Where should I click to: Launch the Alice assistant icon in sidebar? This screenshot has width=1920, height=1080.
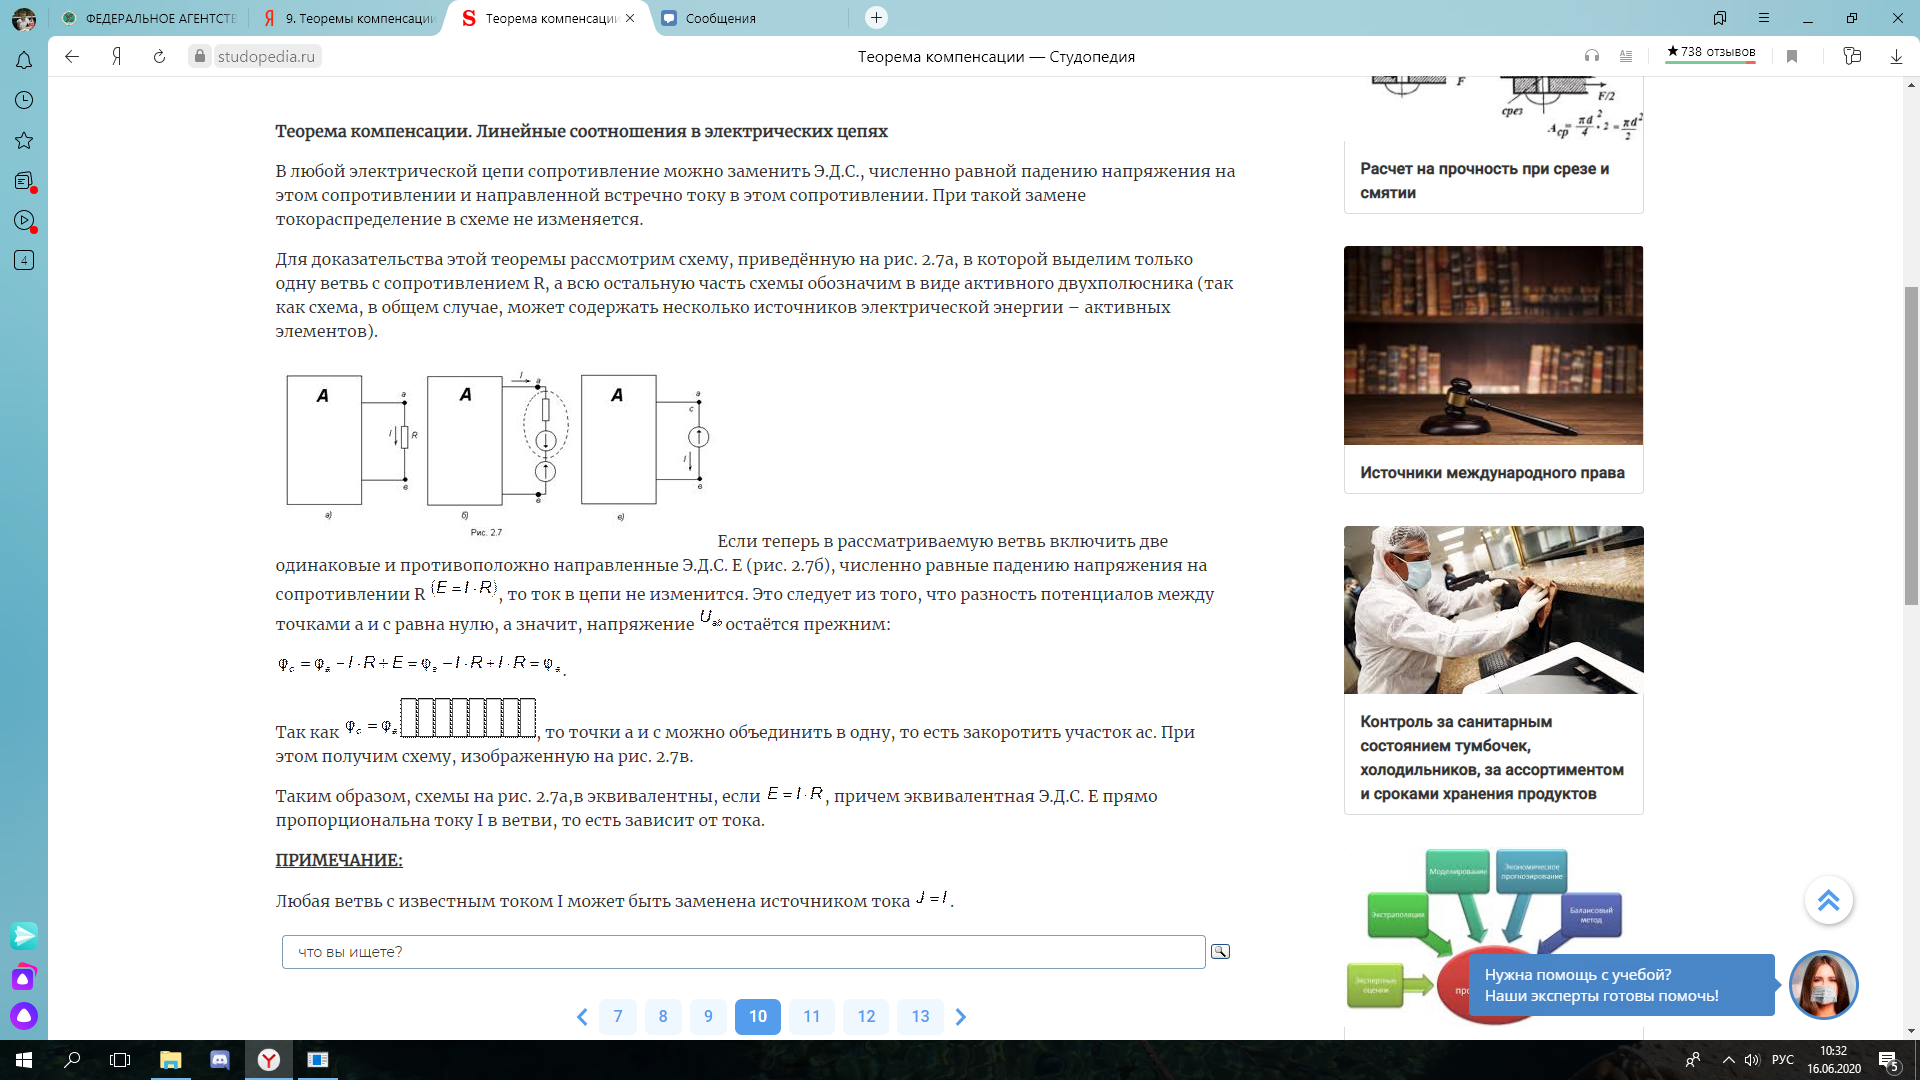click(24, 1016)
